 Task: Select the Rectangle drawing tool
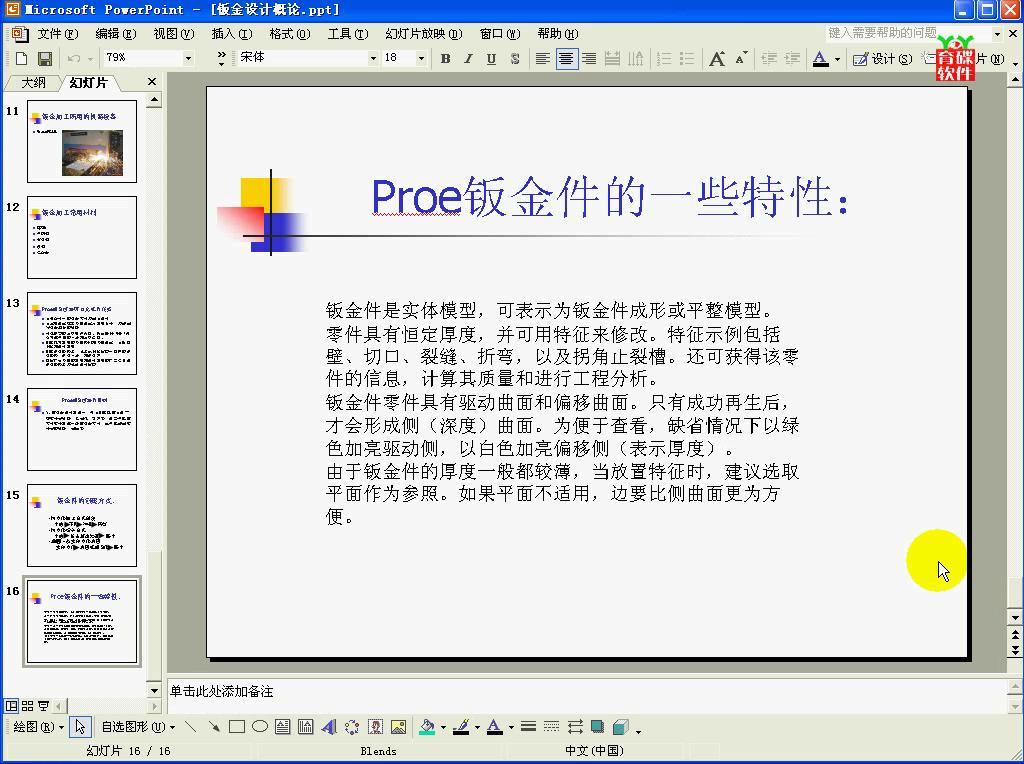(237, 727)
